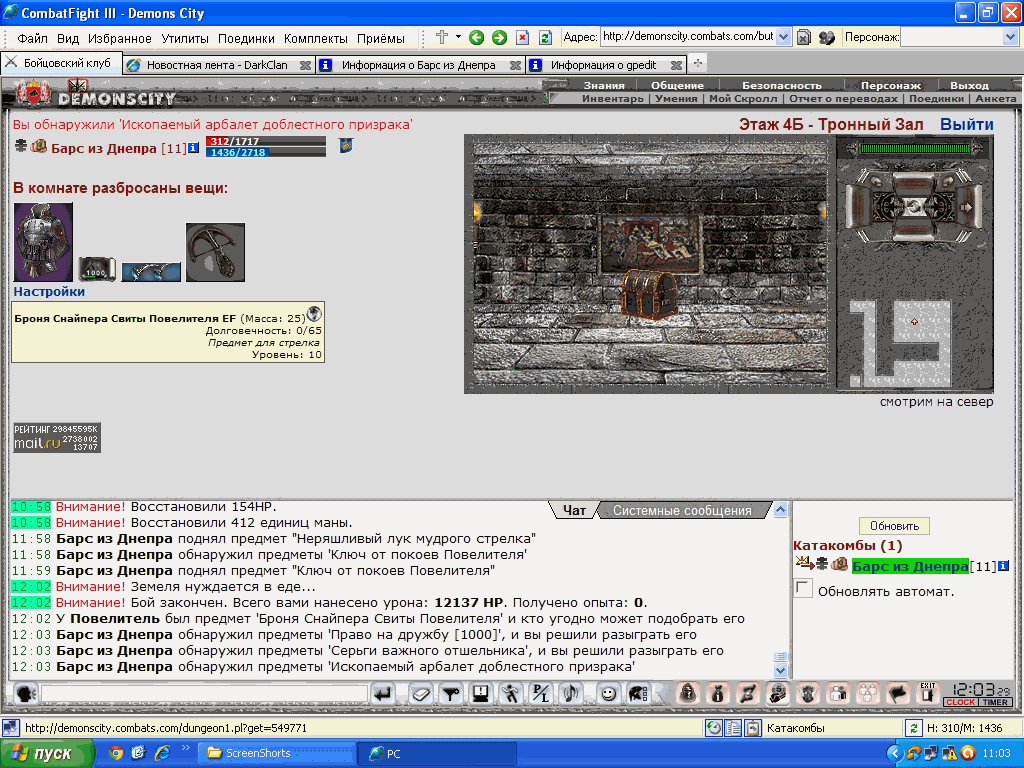Open the Анкета link
Image resolution: width=1024 pixels, height=768 pixels.
[996, 99]
